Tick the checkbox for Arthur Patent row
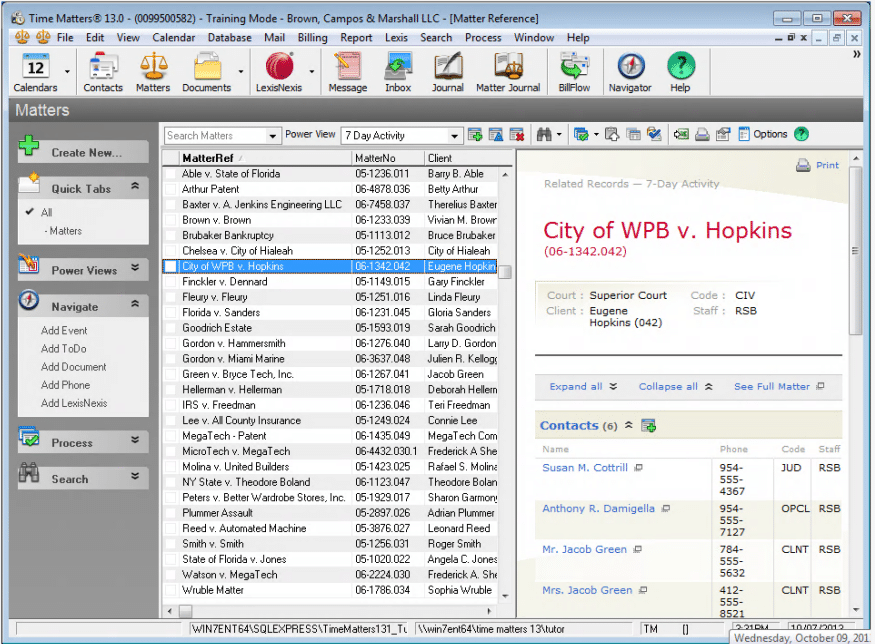 (x=170, y=189)
